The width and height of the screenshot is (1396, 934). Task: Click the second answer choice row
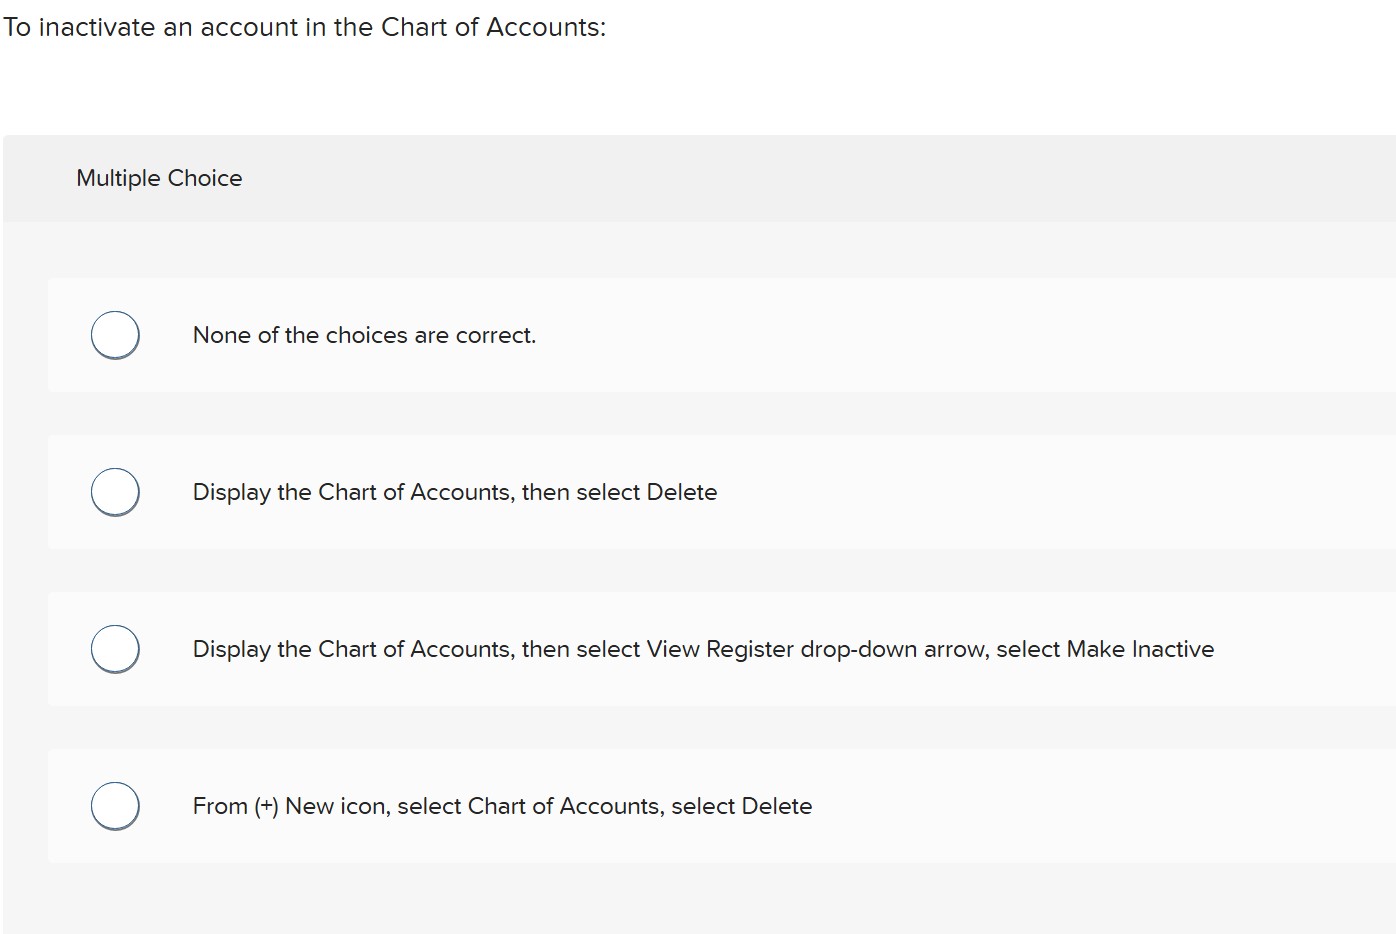(x=700, y=491)
